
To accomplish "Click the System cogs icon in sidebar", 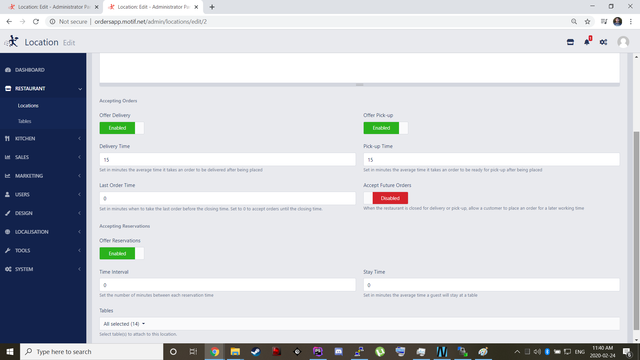I will tap(8, 269).
